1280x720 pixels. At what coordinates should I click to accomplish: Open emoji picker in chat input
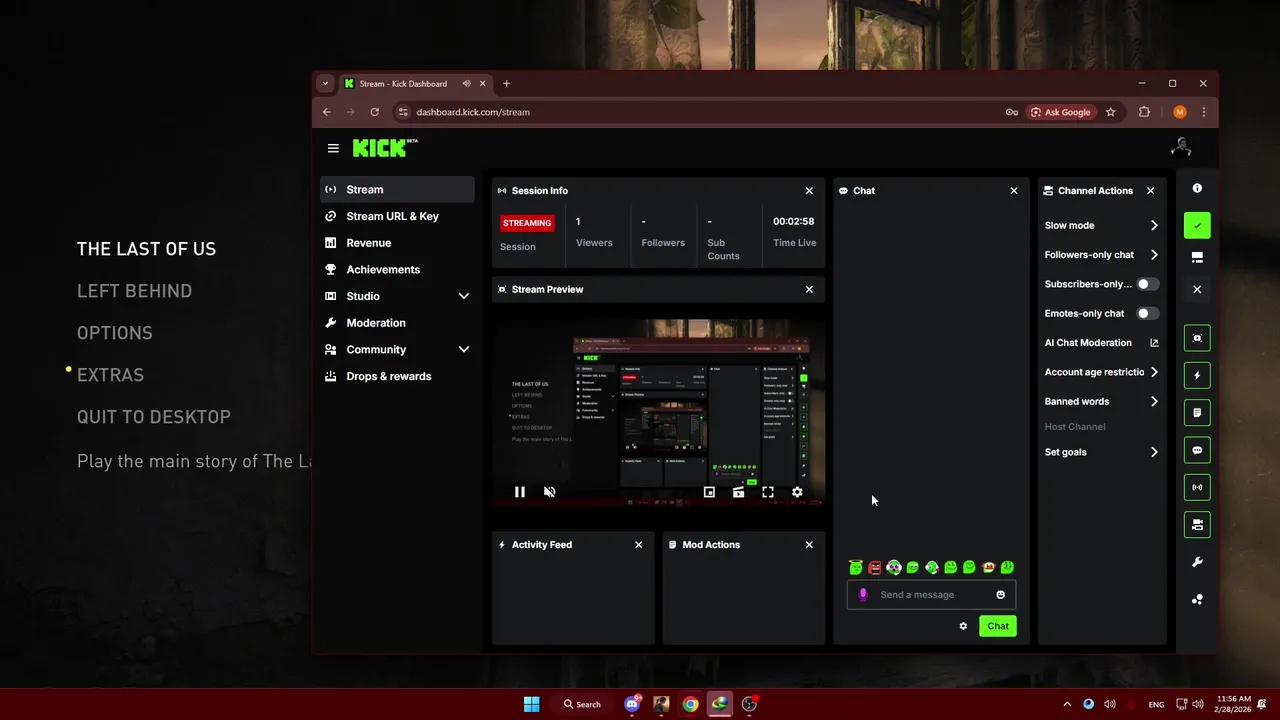tap(1000, 595)
